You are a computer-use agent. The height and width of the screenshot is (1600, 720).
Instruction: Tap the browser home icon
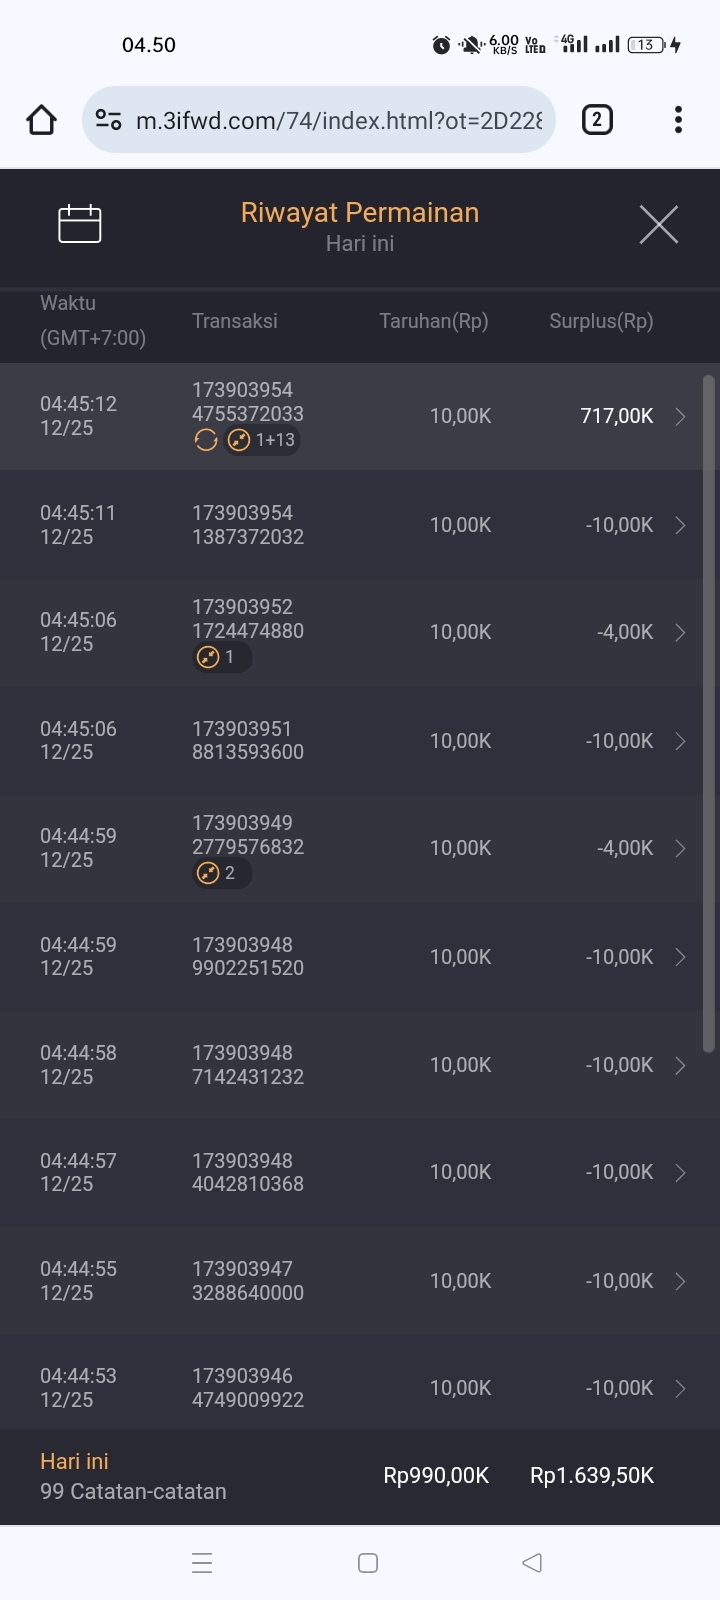(41, 120)
